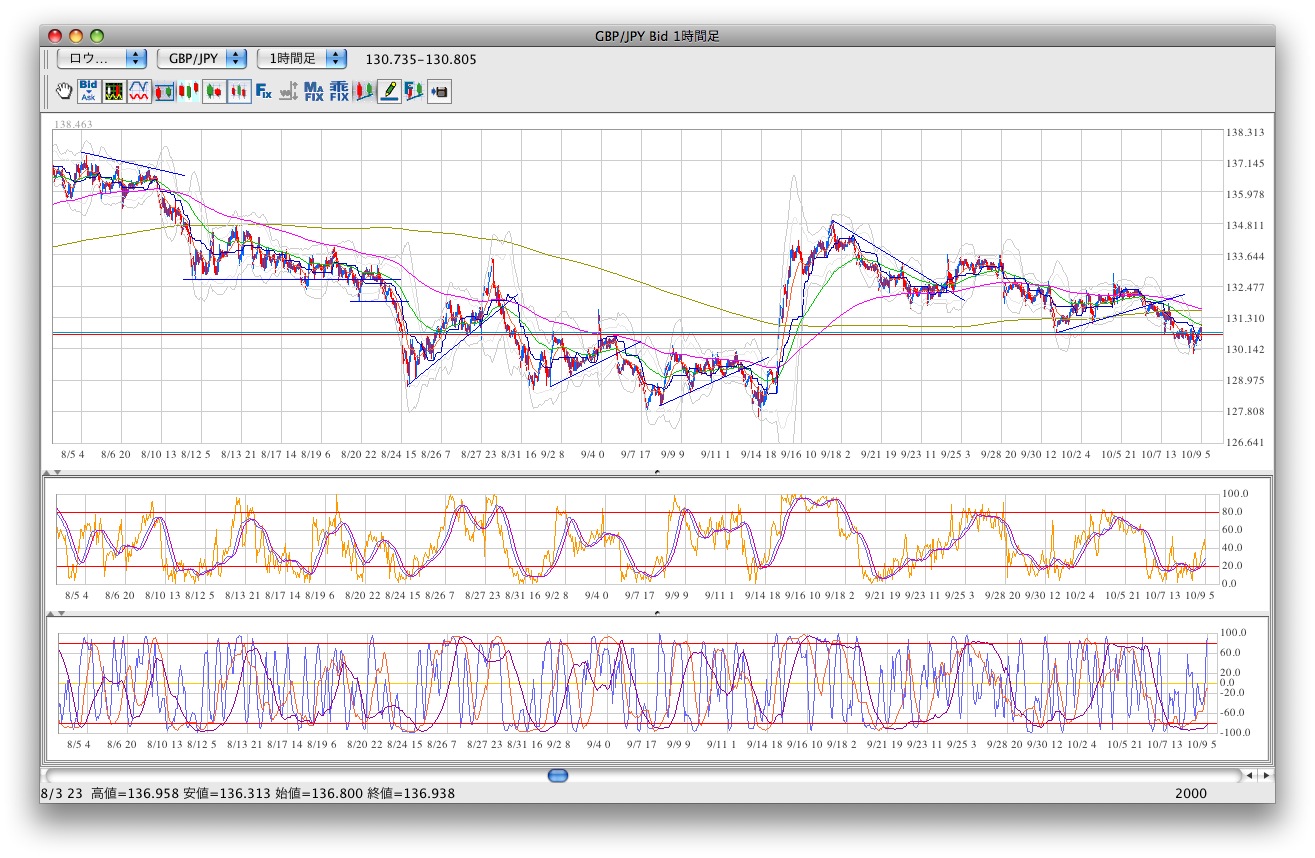The width and height of the screenshot is (1315, 858).
Task: Click the 128.975 price axis label
Action: tap(1247, 381)
